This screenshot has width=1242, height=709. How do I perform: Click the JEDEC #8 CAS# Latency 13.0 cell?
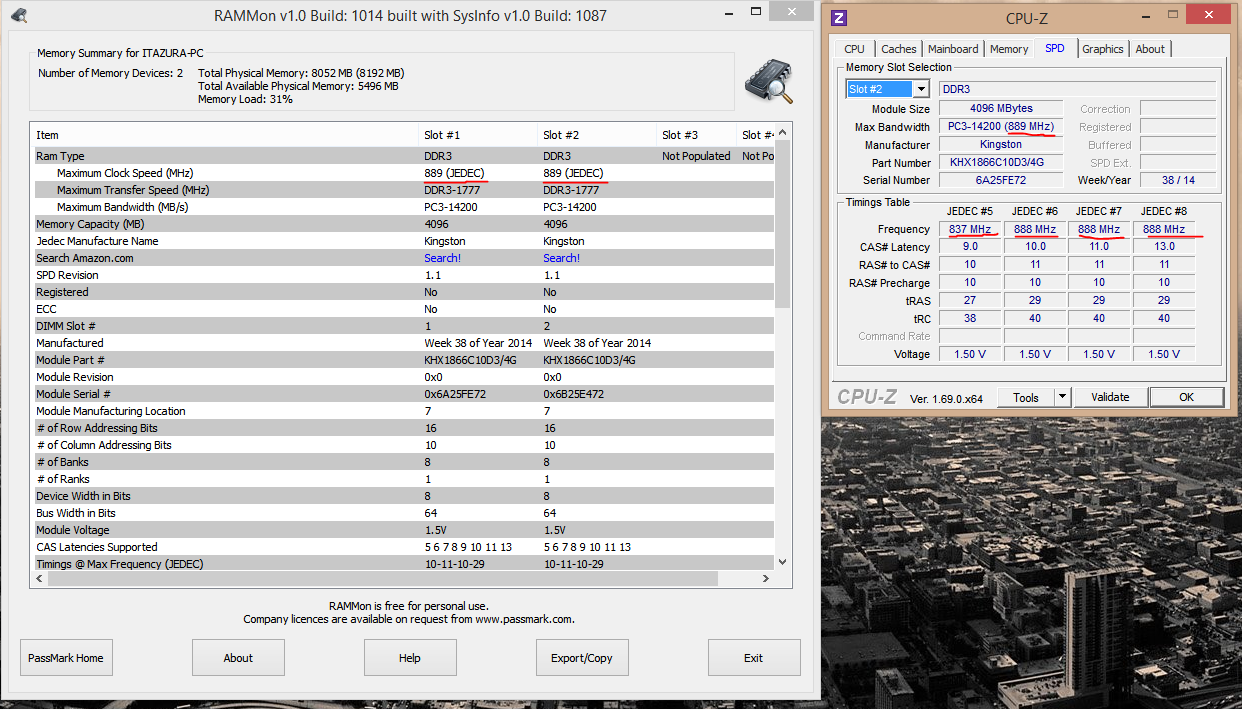[1163, 247]
